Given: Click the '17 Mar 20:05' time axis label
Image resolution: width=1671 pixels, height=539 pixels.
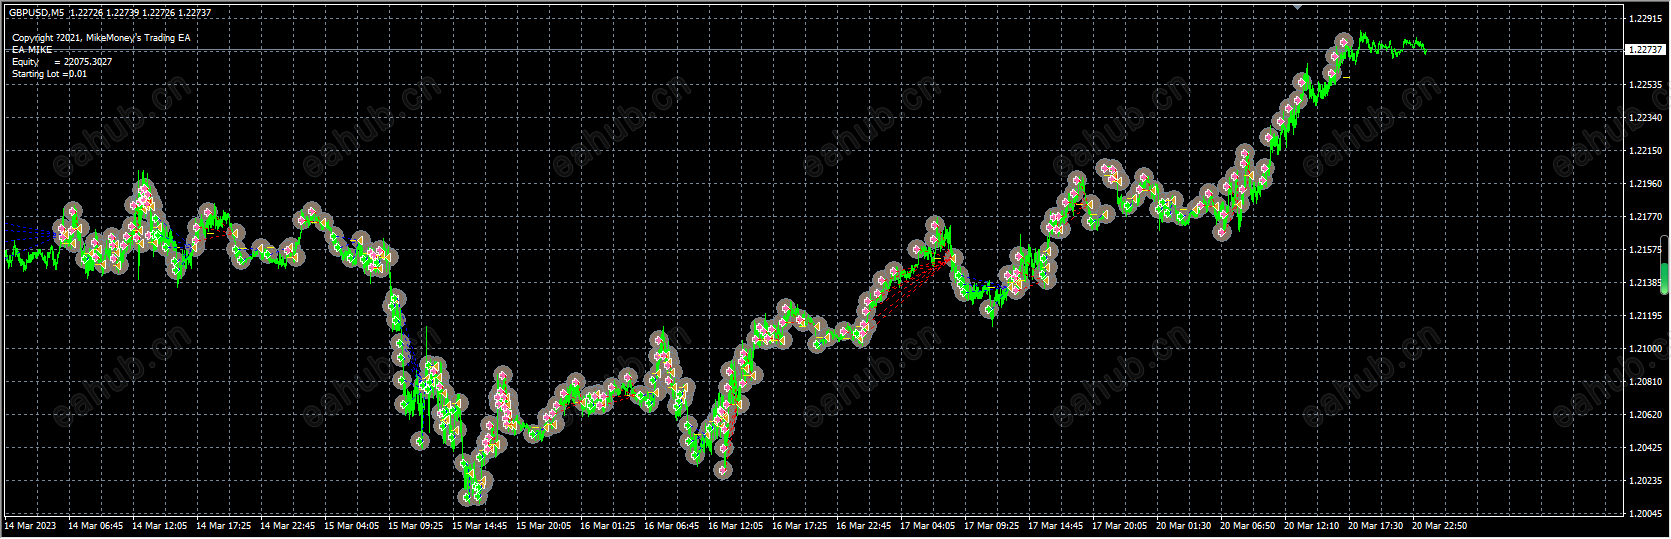Looking at the screenshot, I should (1121, 526).
